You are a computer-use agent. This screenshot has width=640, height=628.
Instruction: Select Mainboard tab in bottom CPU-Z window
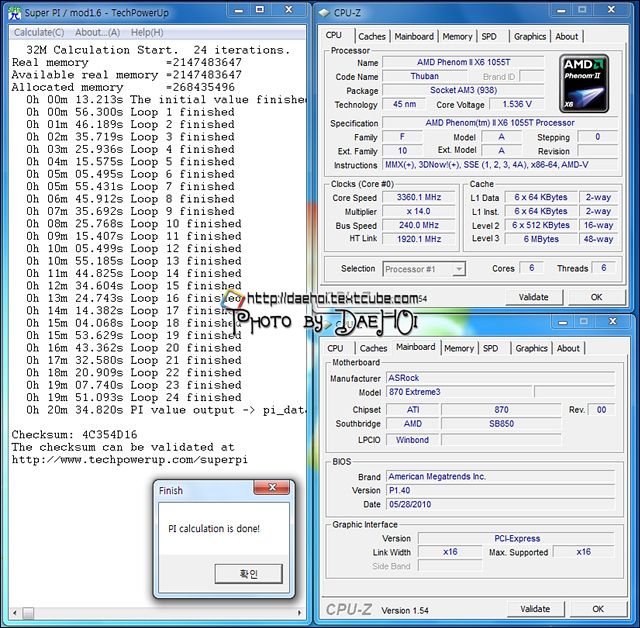click(416, 347)
